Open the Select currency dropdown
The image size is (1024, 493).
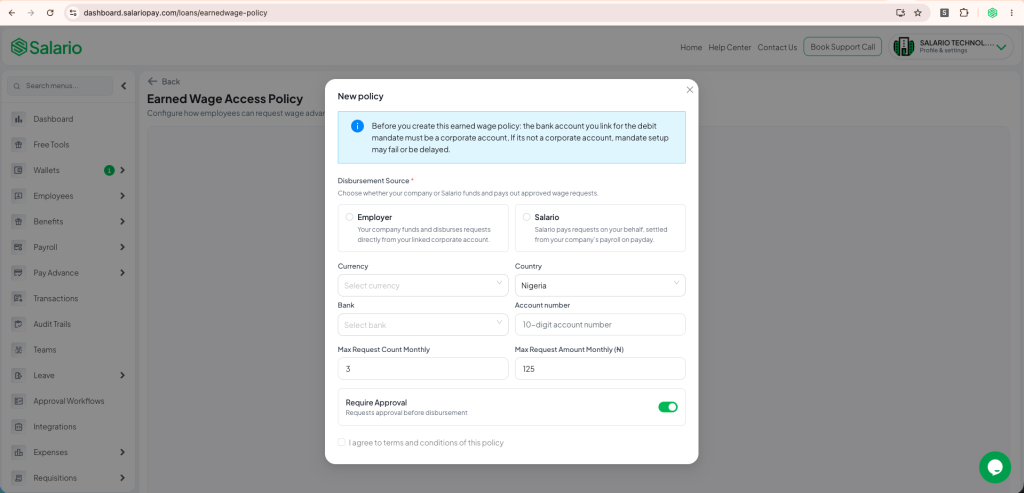(423, 285)
